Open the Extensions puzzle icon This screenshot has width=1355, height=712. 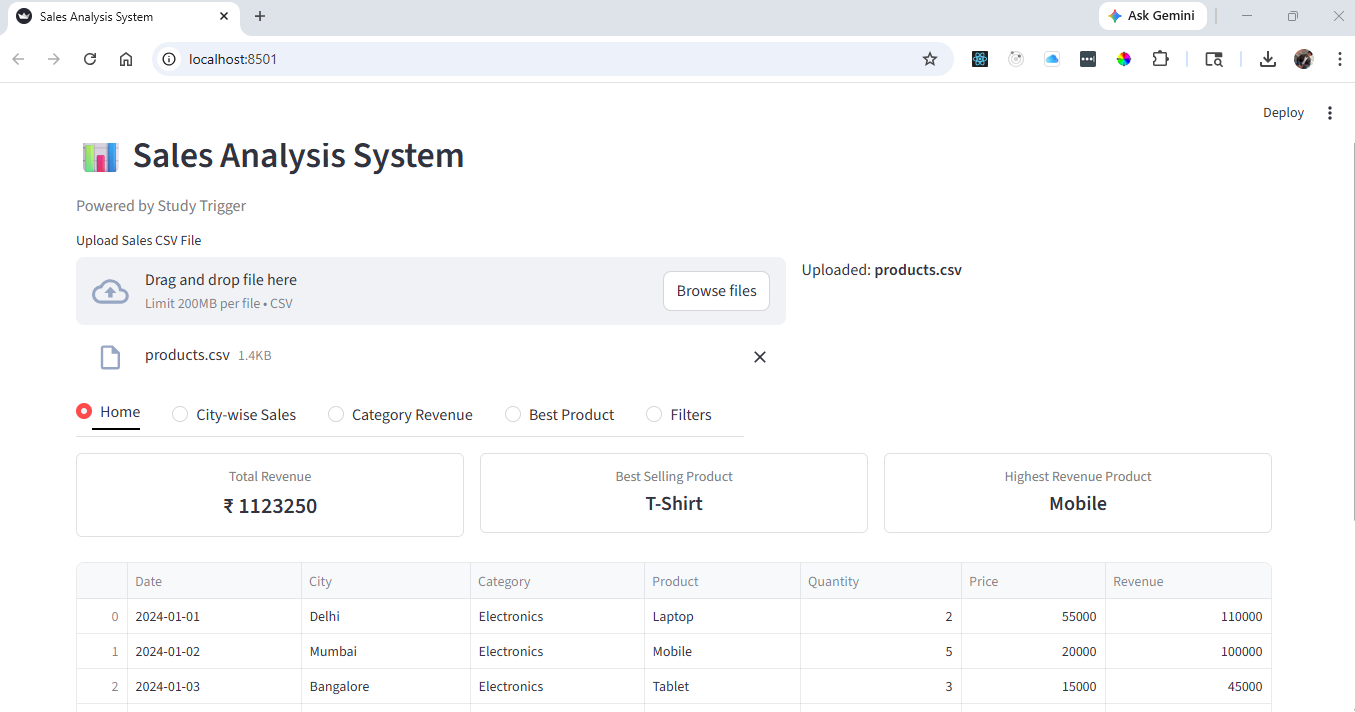click(x=1160, y=59)
